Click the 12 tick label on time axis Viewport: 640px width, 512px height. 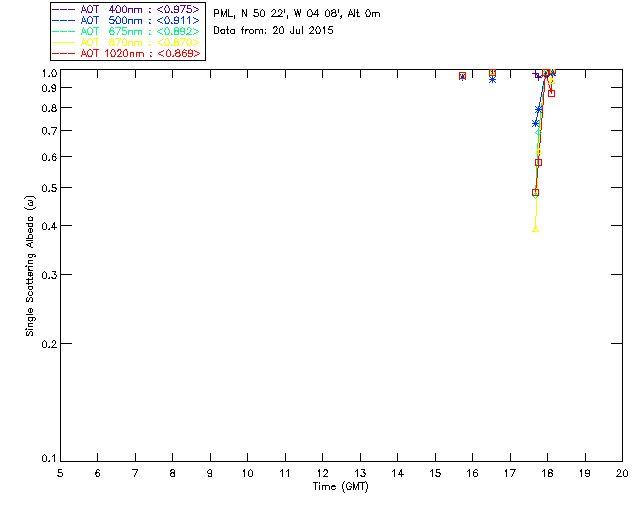(x=322, y=473)
